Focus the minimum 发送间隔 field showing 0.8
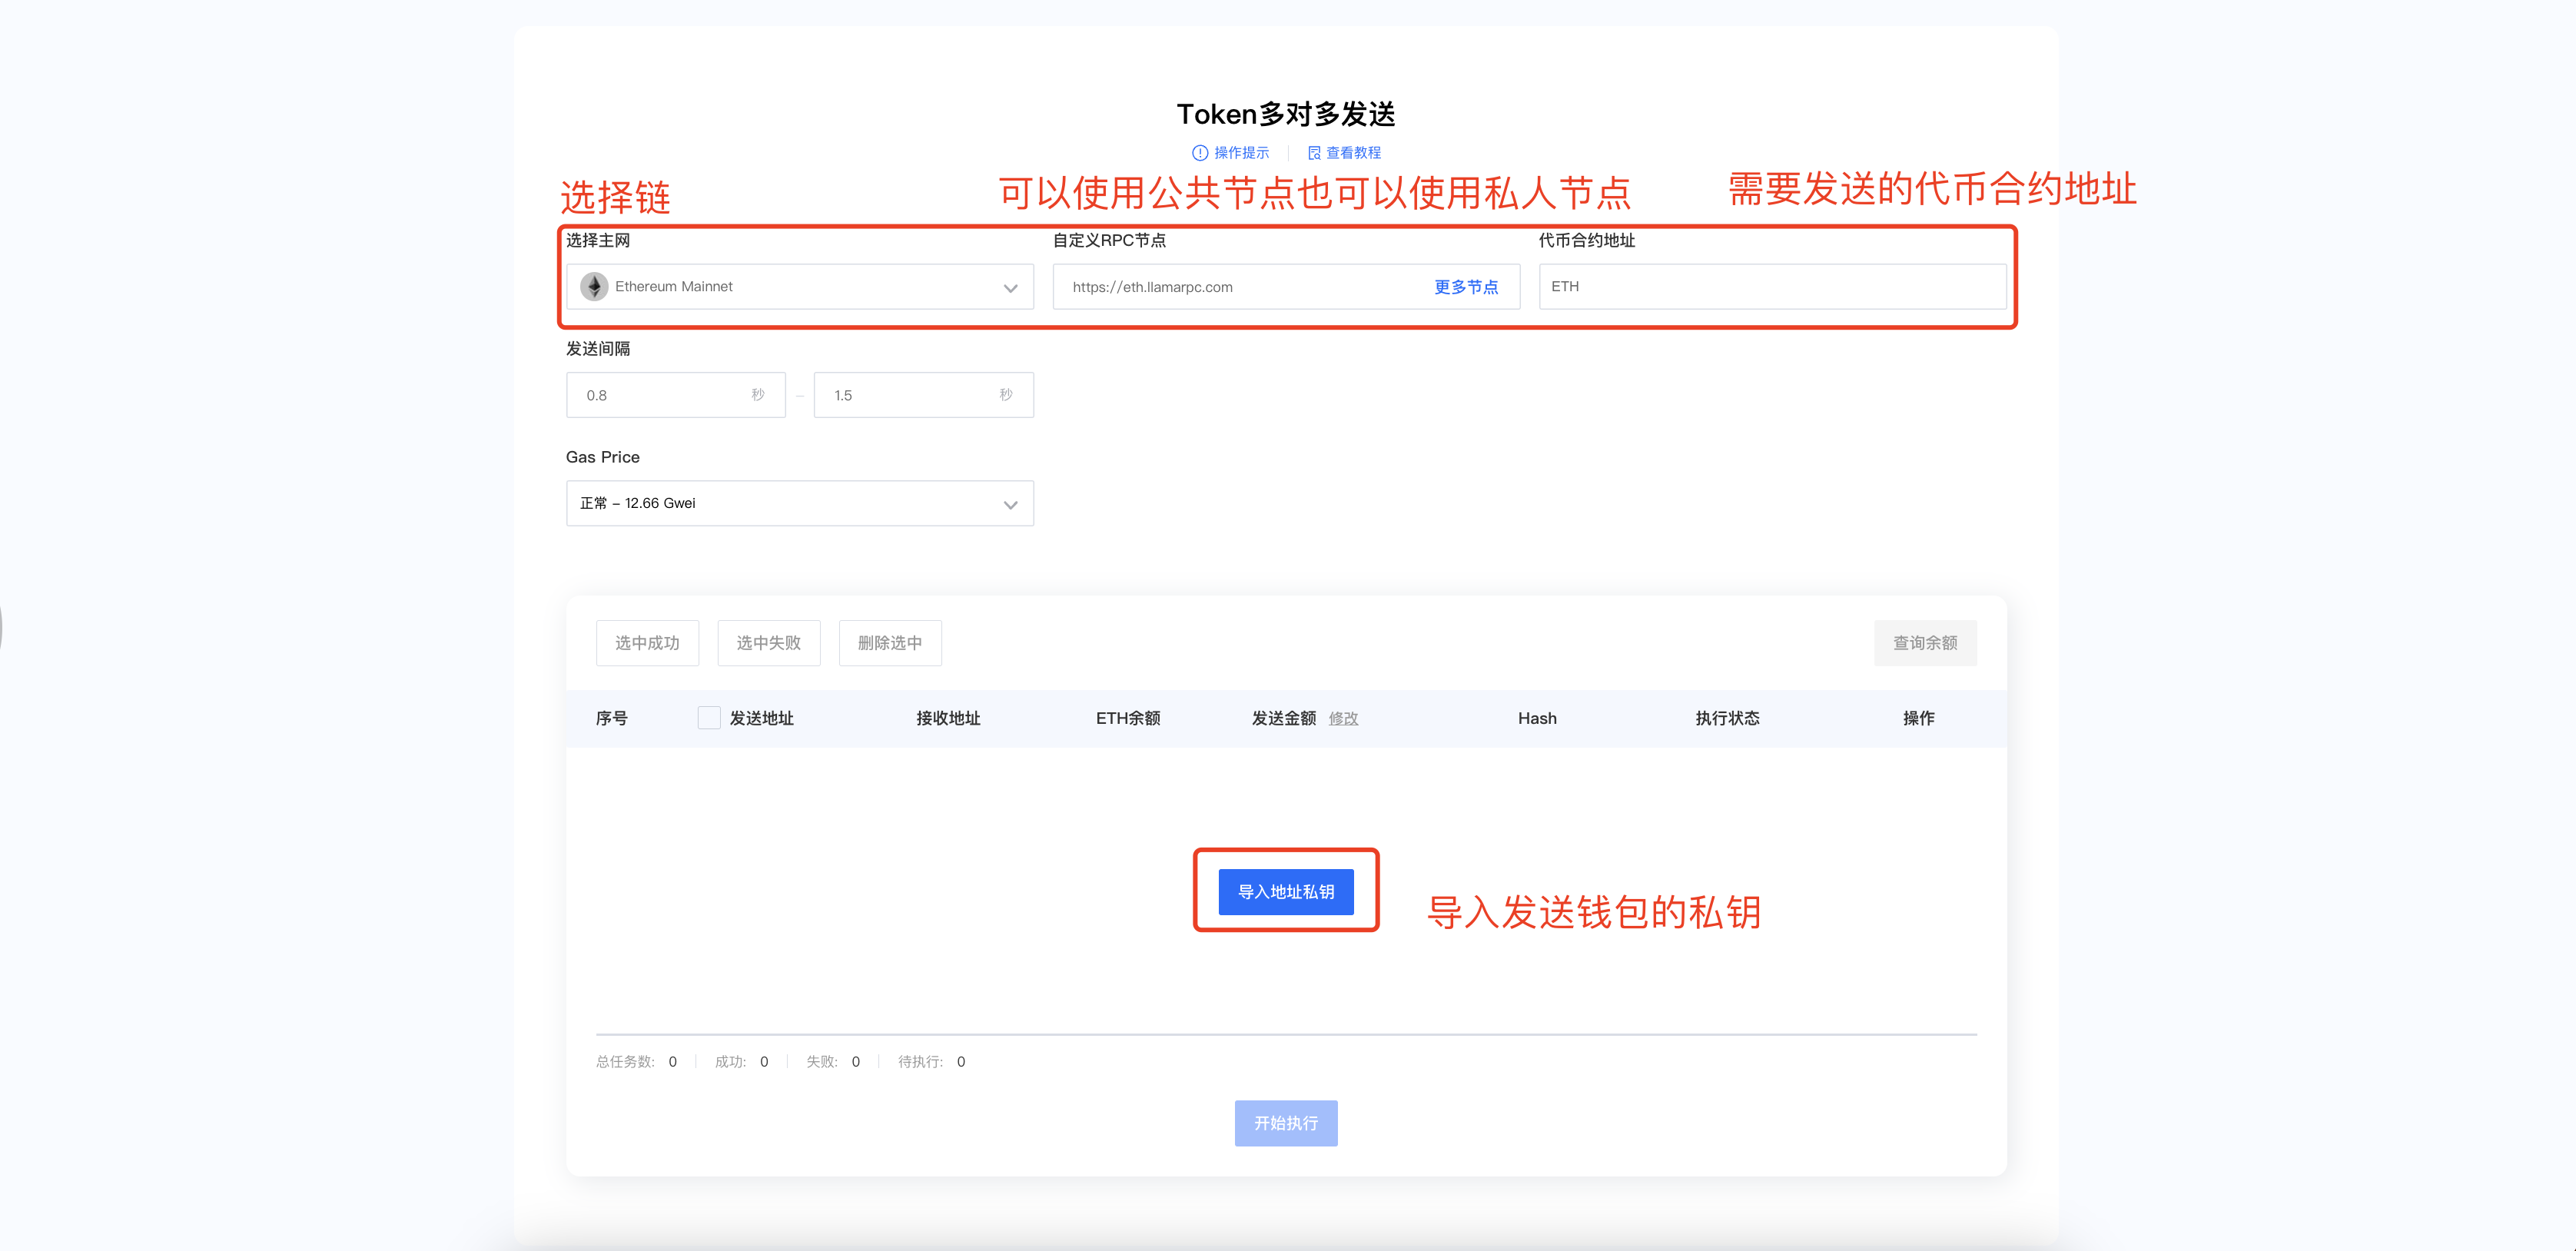 point(676,395)
